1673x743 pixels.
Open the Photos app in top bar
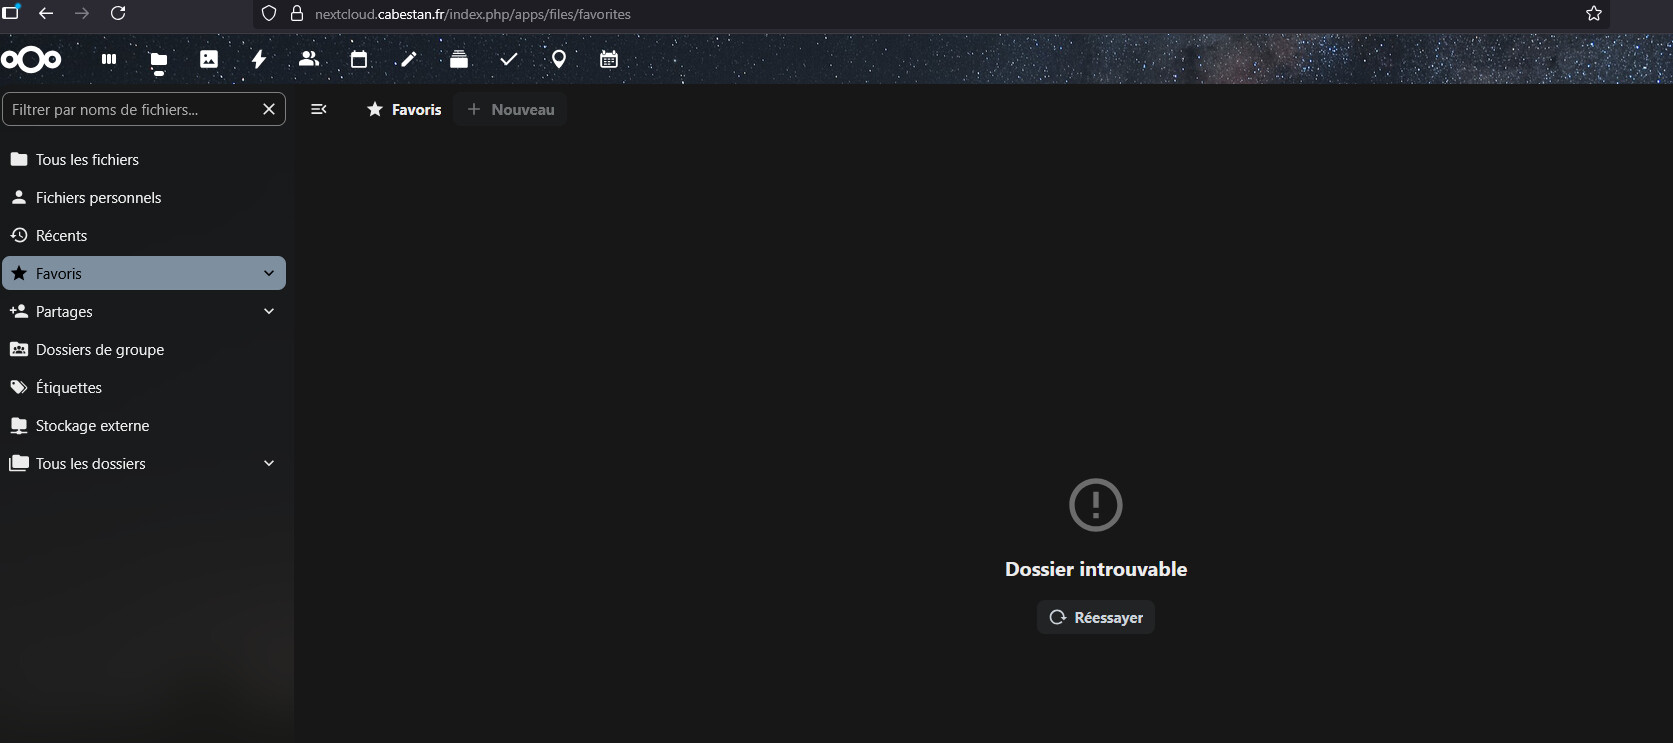tap(209, 59)
